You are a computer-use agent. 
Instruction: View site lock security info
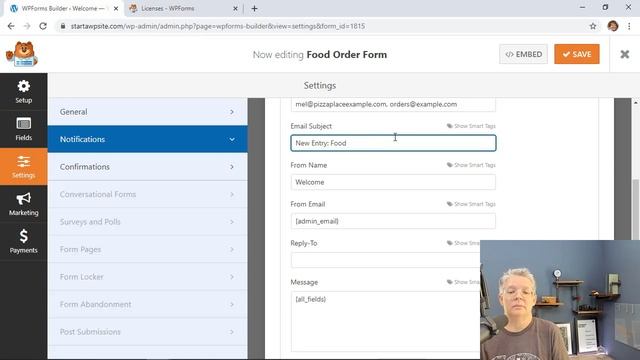click(x=62, y=26)
